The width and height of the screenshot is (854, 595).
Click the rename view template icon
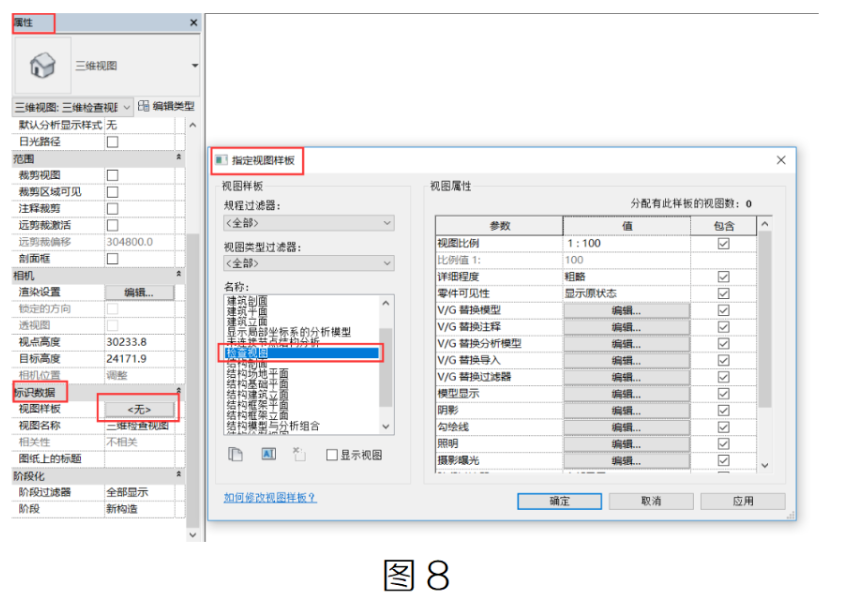pyautogui.click(x=269, y=454)
